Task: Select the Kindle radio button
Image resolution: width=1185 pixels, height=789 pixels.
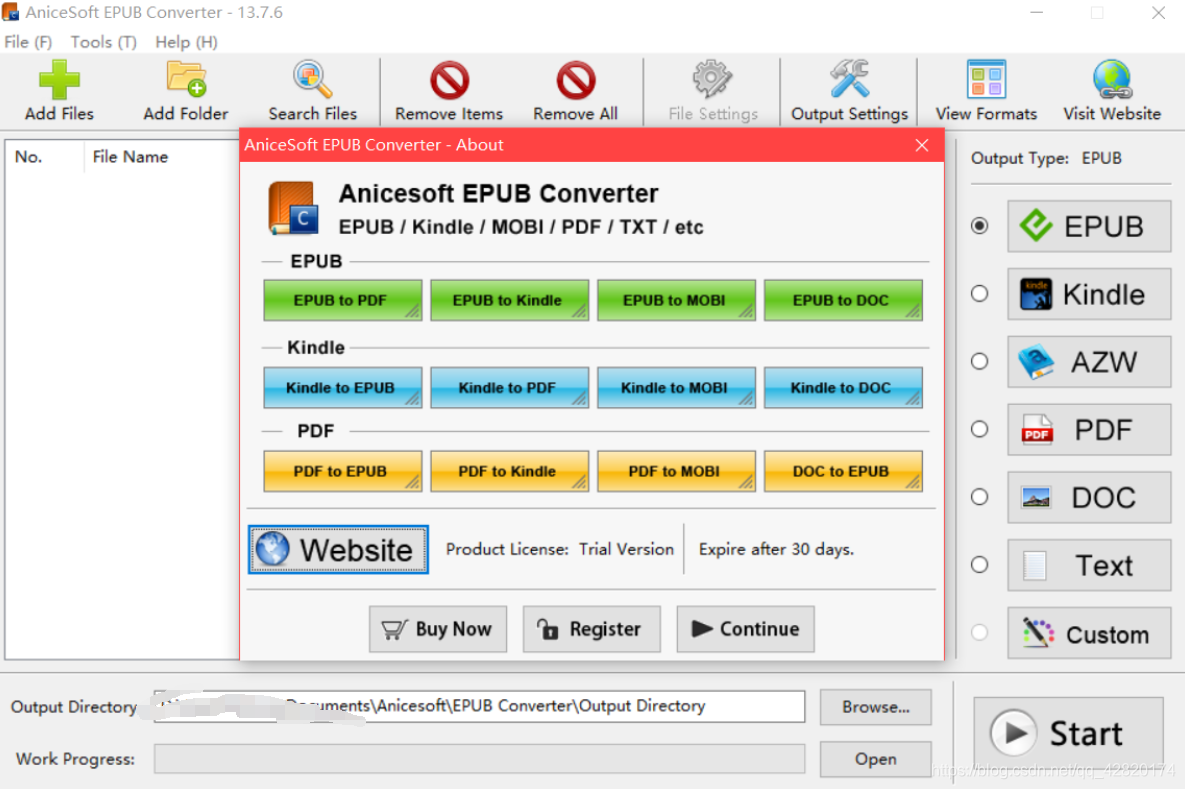Action: click(979, 294)
